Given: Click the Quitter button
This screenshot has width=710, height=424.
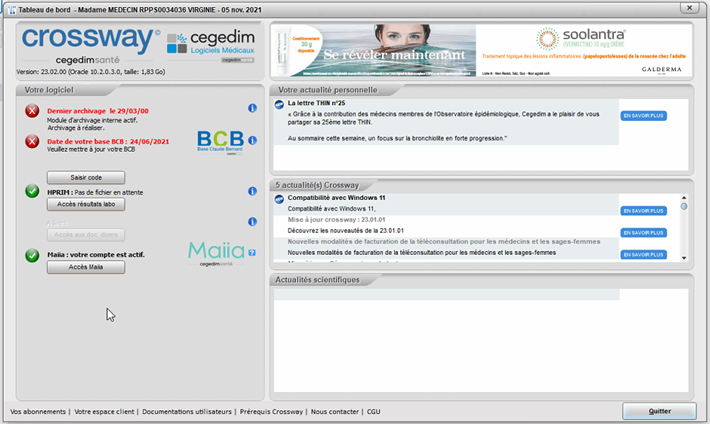Looking at the screenshot, I should coord(659,411).
